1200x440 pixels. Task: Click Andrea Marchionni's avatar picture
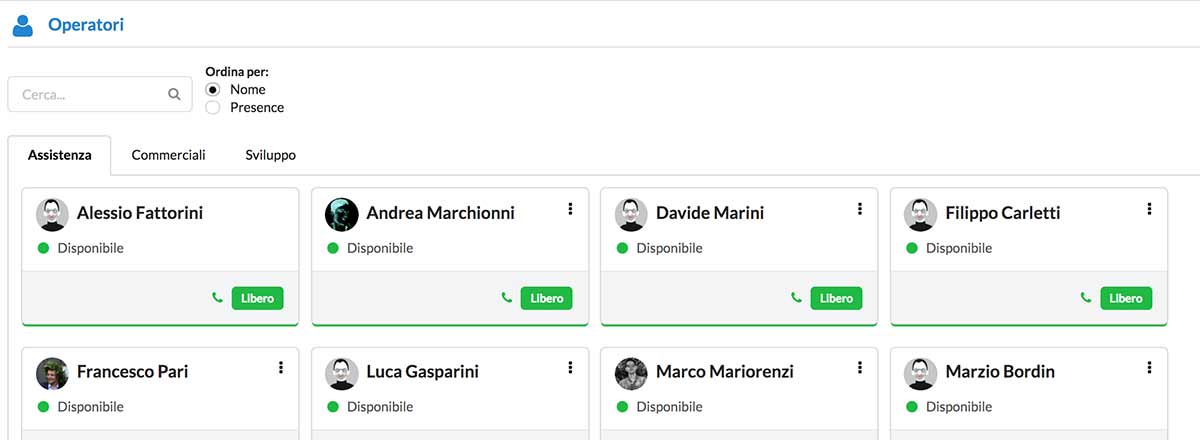342,214
